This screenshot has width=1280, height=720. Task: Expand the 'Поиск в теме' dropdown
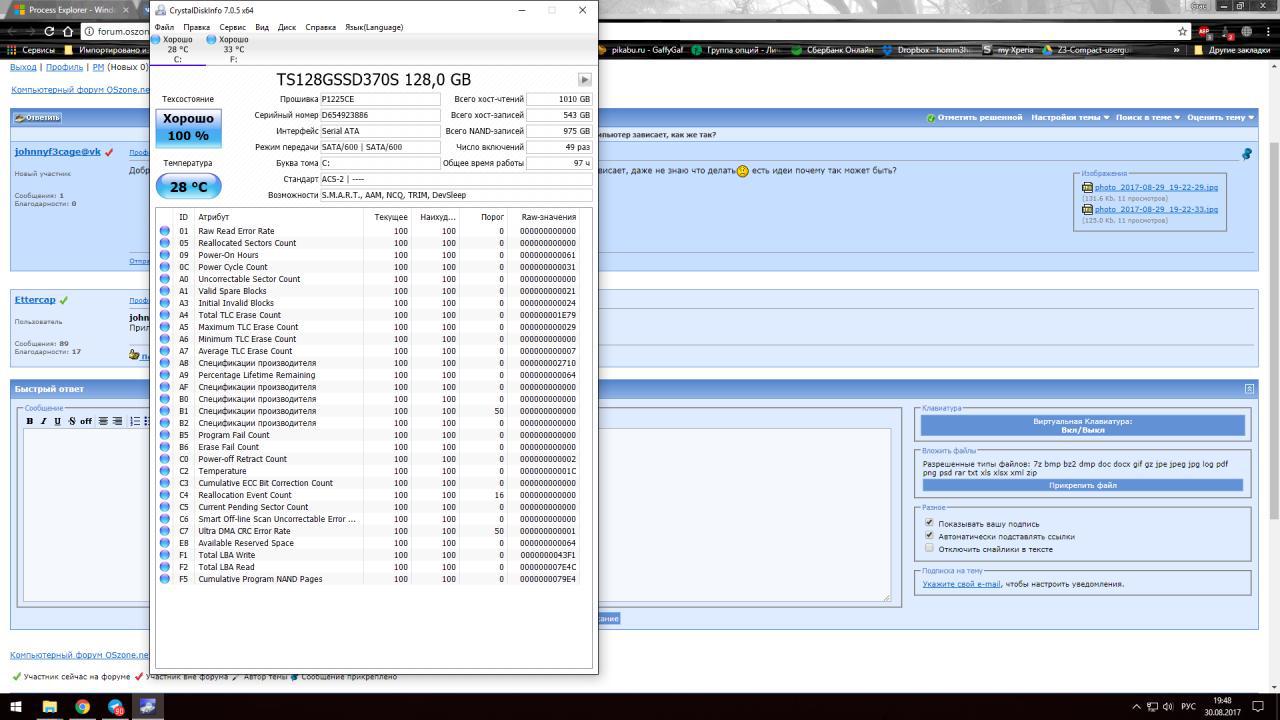coord(1147,117)
